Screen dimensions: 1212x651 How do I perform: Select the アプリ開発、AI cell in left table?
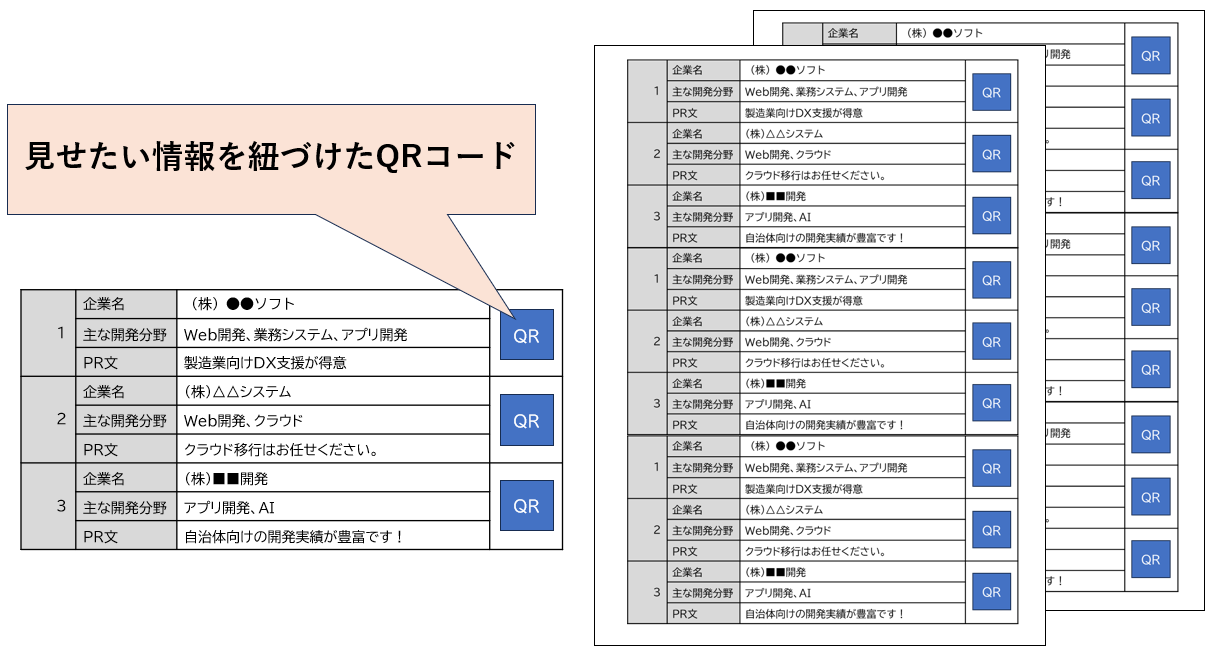pos(230,507)
